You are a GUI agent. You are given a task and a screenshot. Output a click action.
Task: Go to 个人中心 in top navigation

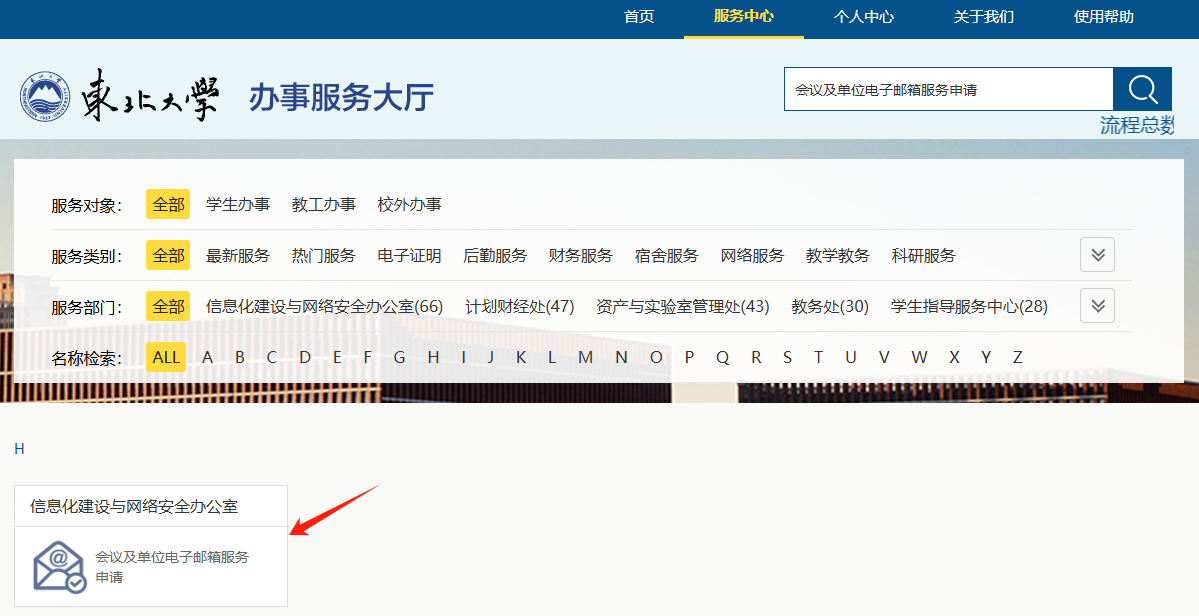863,17
